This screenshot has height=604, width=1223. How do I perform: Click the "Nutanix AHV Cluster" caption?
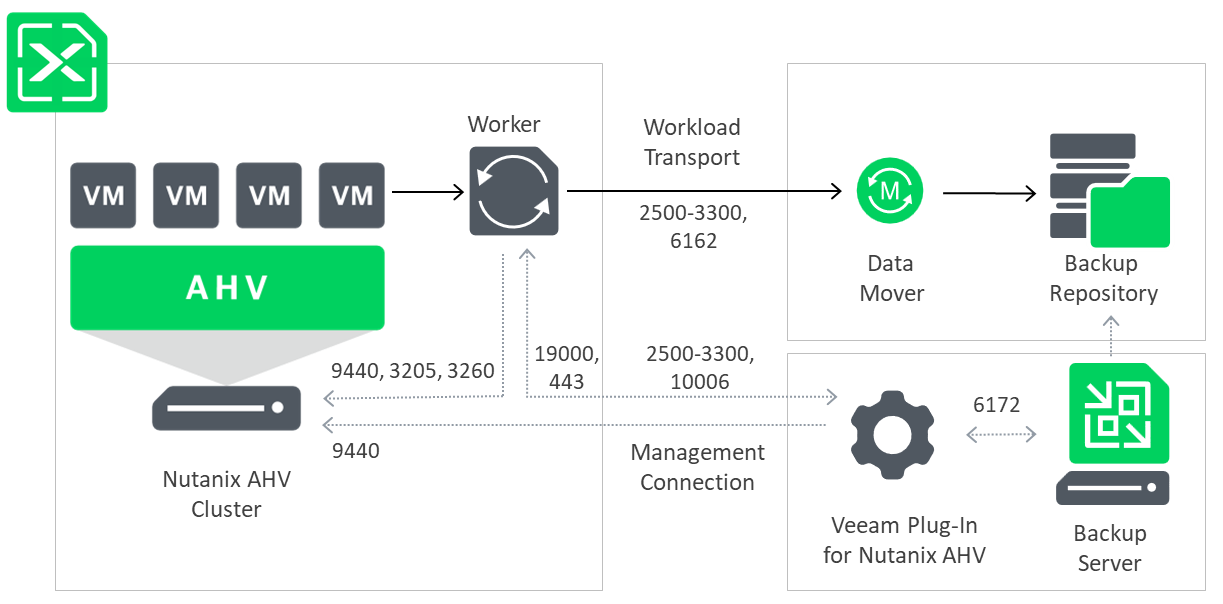click(227, 494)
